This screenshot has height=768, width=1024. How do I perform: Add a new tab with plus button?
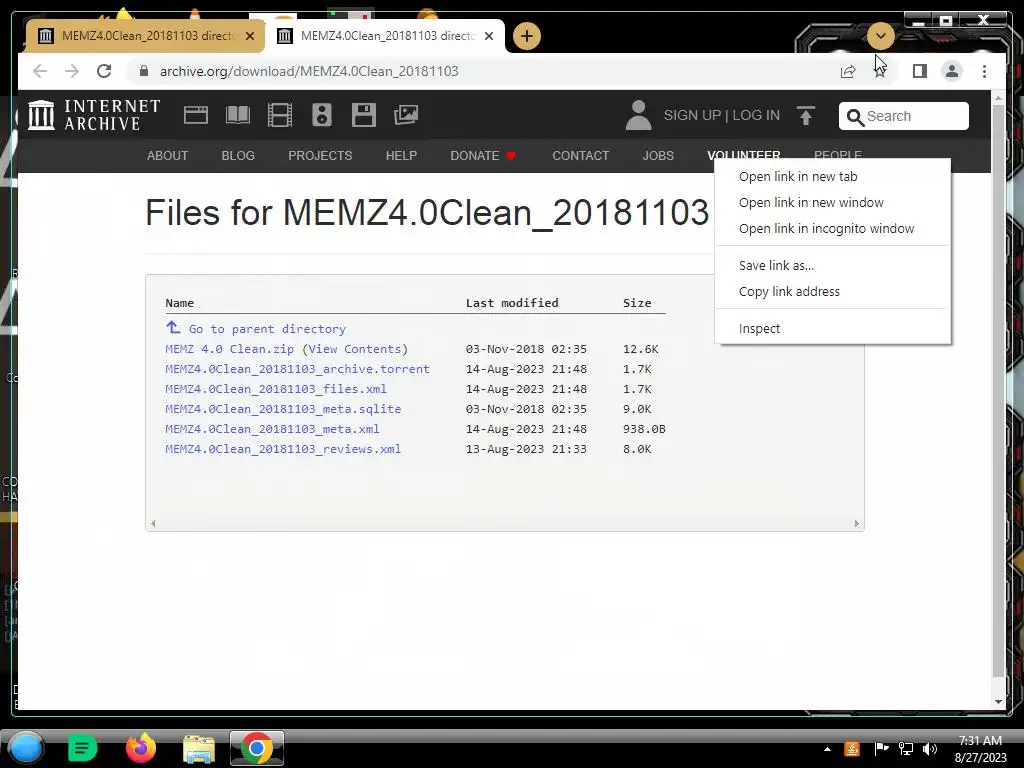point(527,36)
